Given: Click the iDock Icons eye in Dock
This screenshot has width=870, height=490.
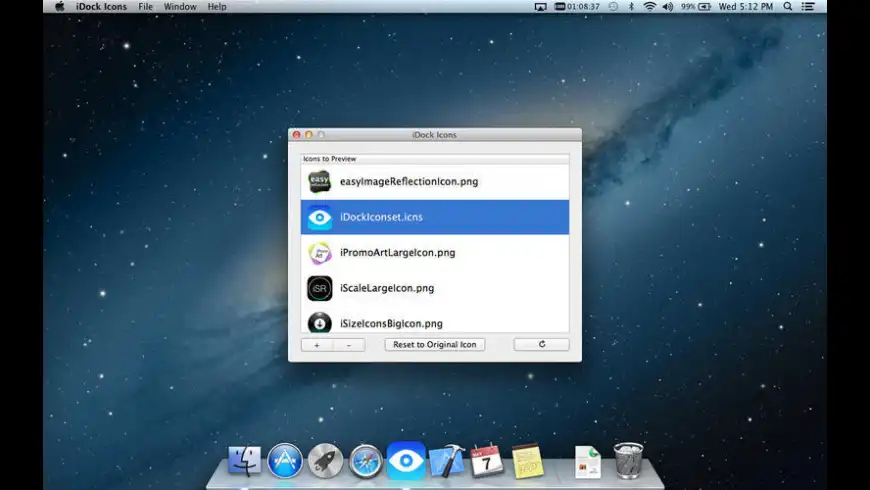Looking at the screenshot, I should [x=406, y=460].
